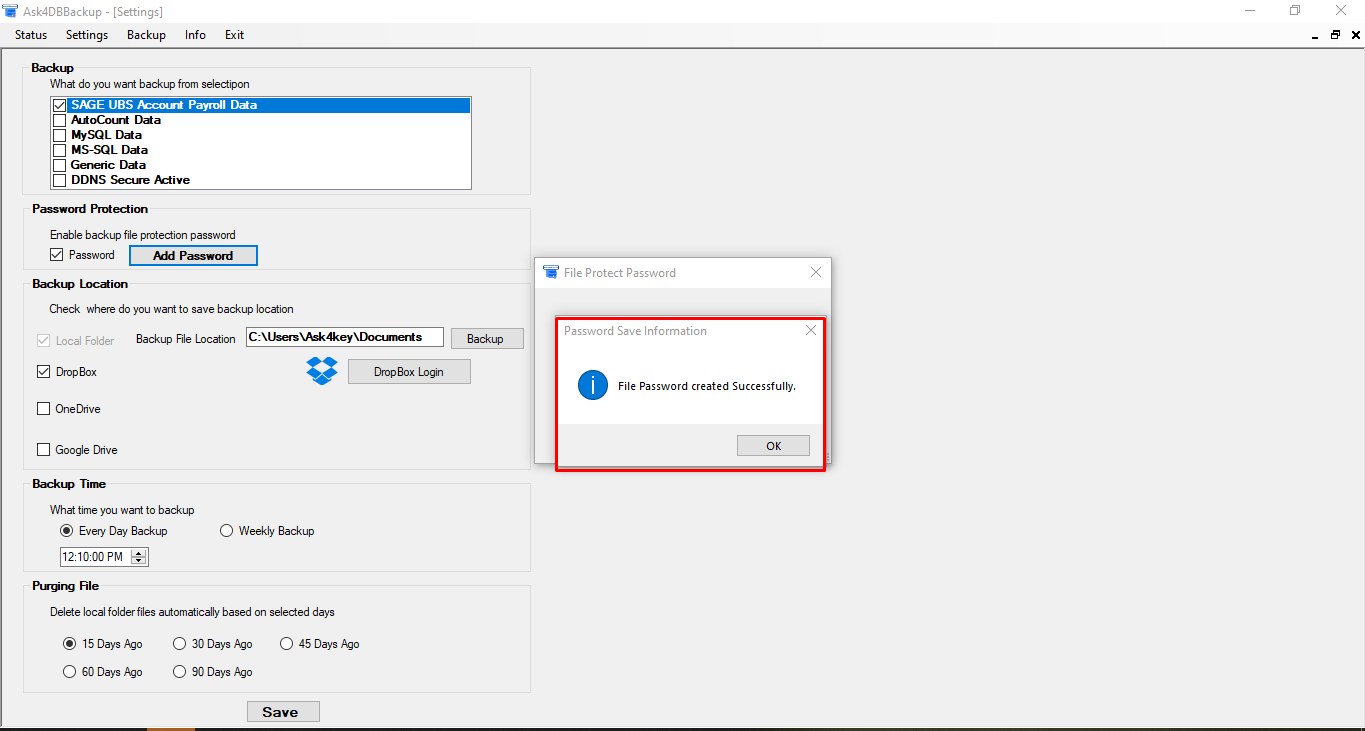Image resolution: width=1365 pixels, height=731 pixels.
Task: Open the Status menu
Action: pyautogui.click(x=31, y=35)
